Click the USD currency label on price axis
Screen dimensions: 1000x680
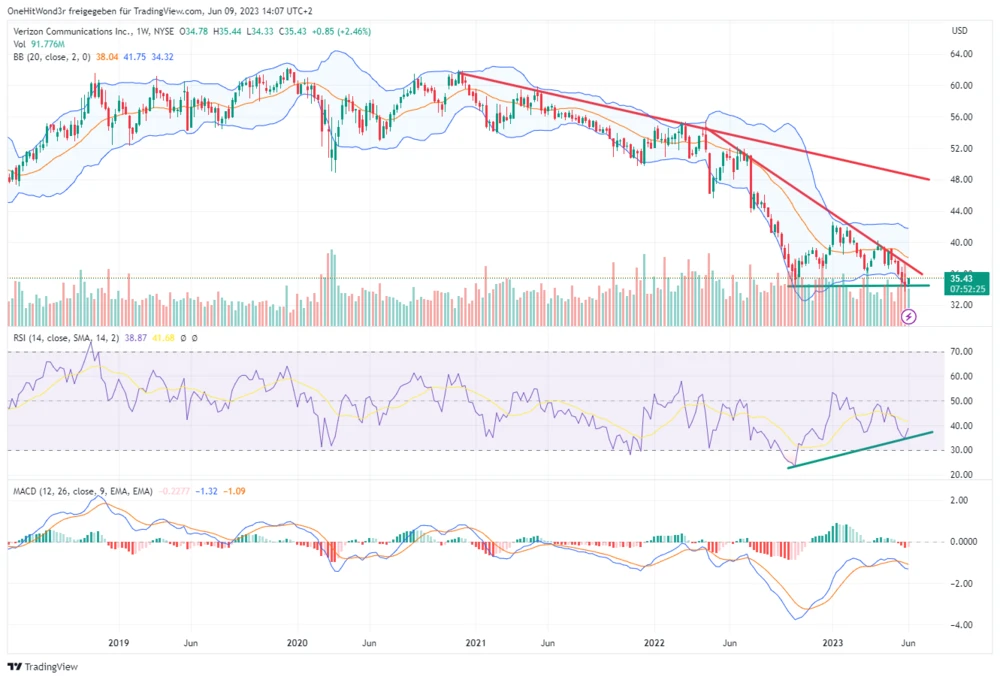click(960, 31)
